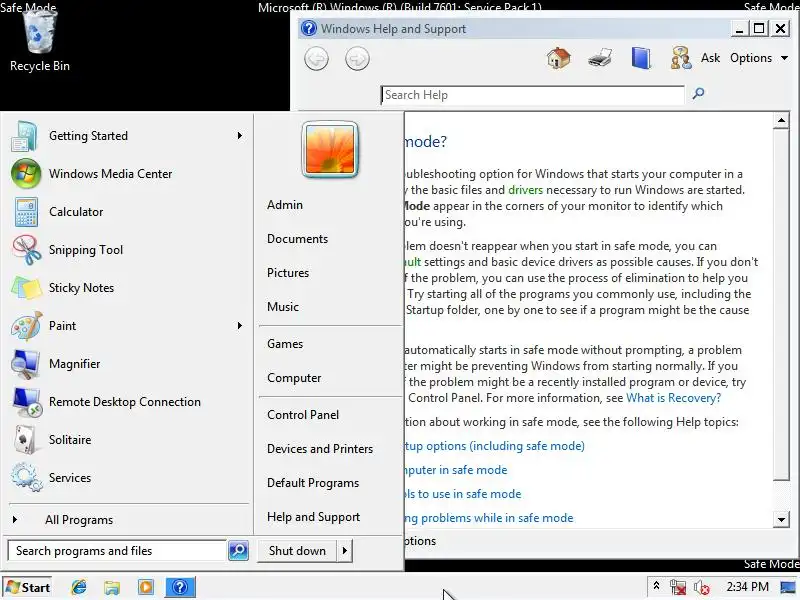Click the volume muted tray icon
This screenshot has height=600, width=800.
coord(702,587)
